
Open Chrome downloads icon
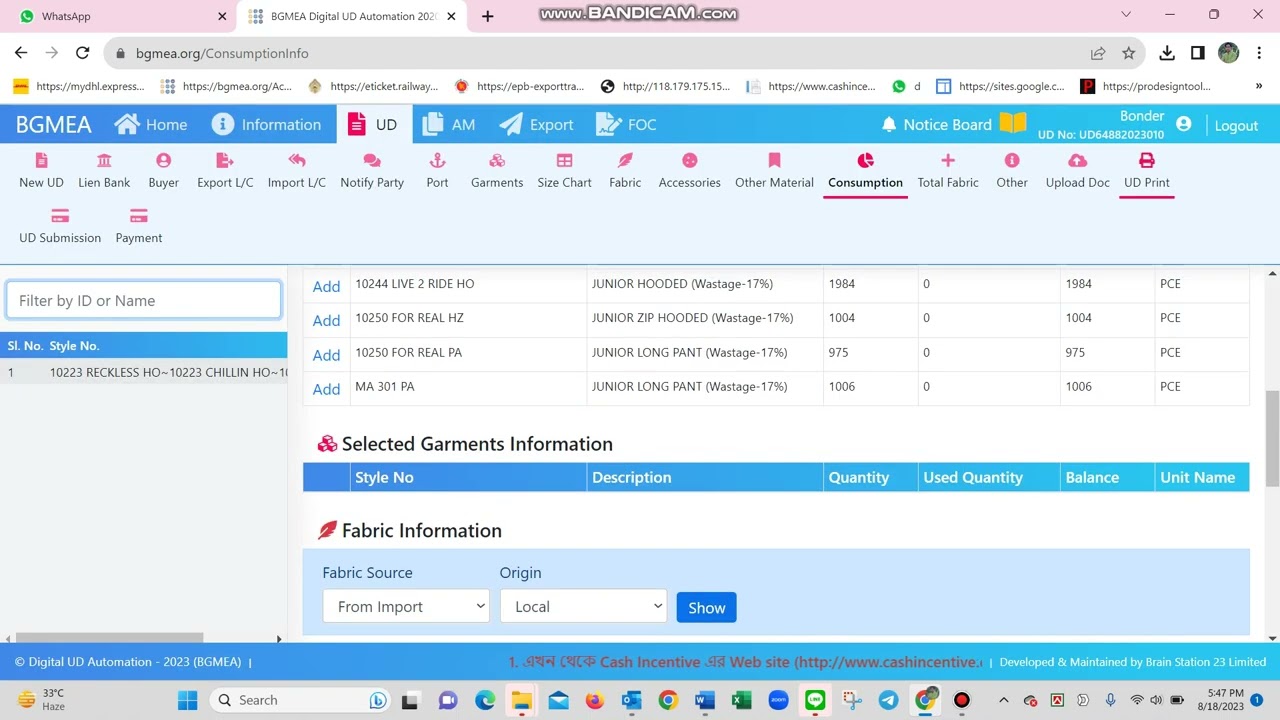[x=1167, y=53]
